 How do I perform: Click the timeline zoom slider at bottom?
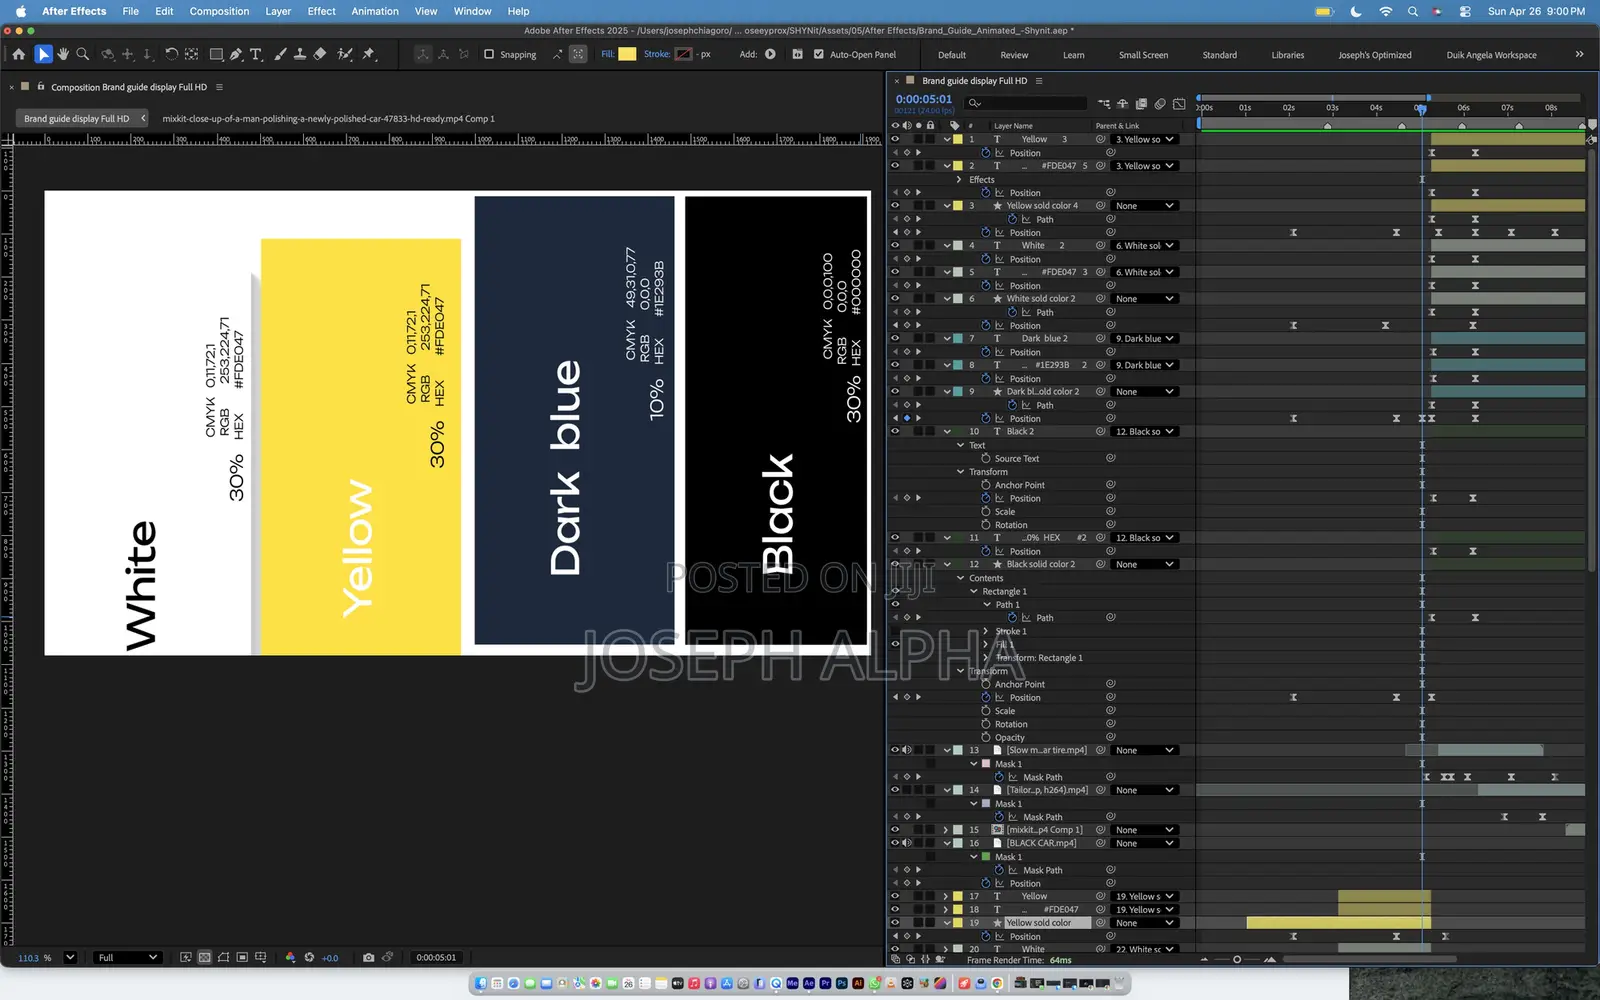coord(1237,959)
